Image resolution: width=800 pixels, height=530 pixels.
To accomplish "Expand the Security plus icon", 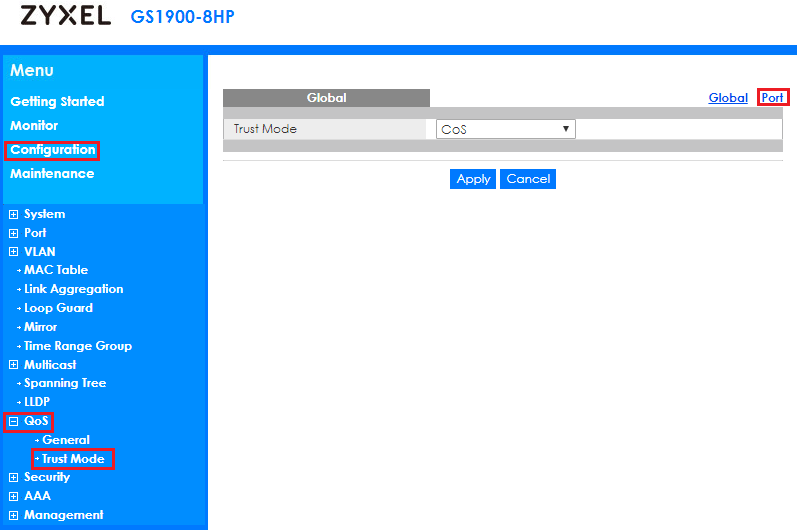I will pyautogui.click(x=14, y=478).
